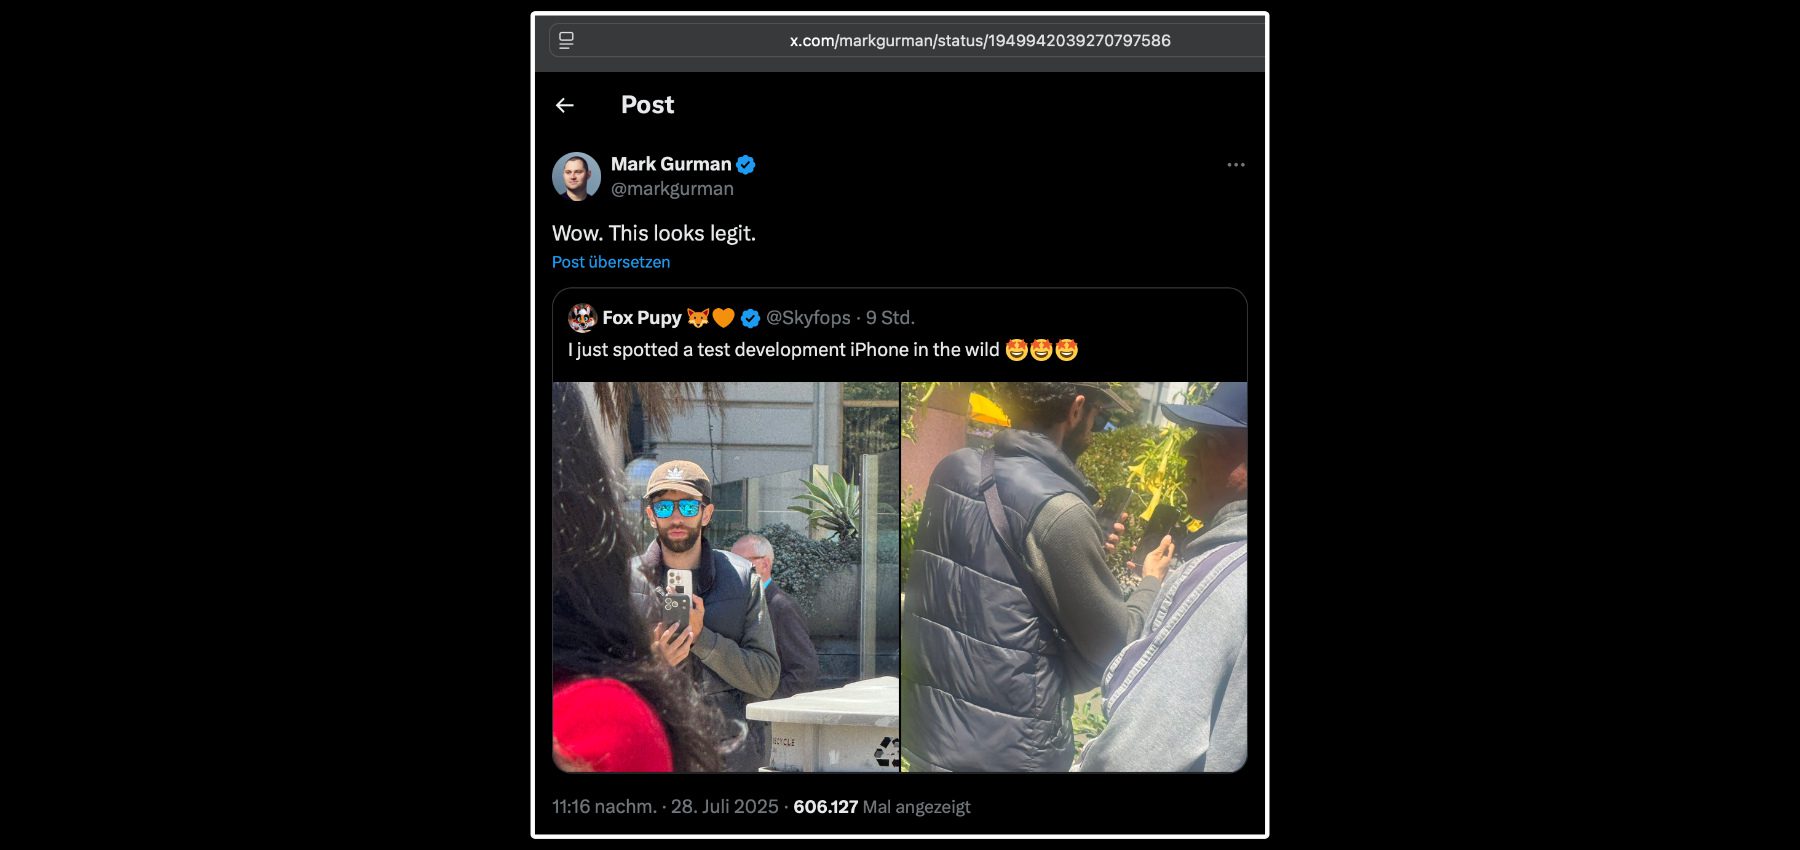Click the Post heading at top
The width and height of the screenshot is (1800, 850).
[647, 105]
